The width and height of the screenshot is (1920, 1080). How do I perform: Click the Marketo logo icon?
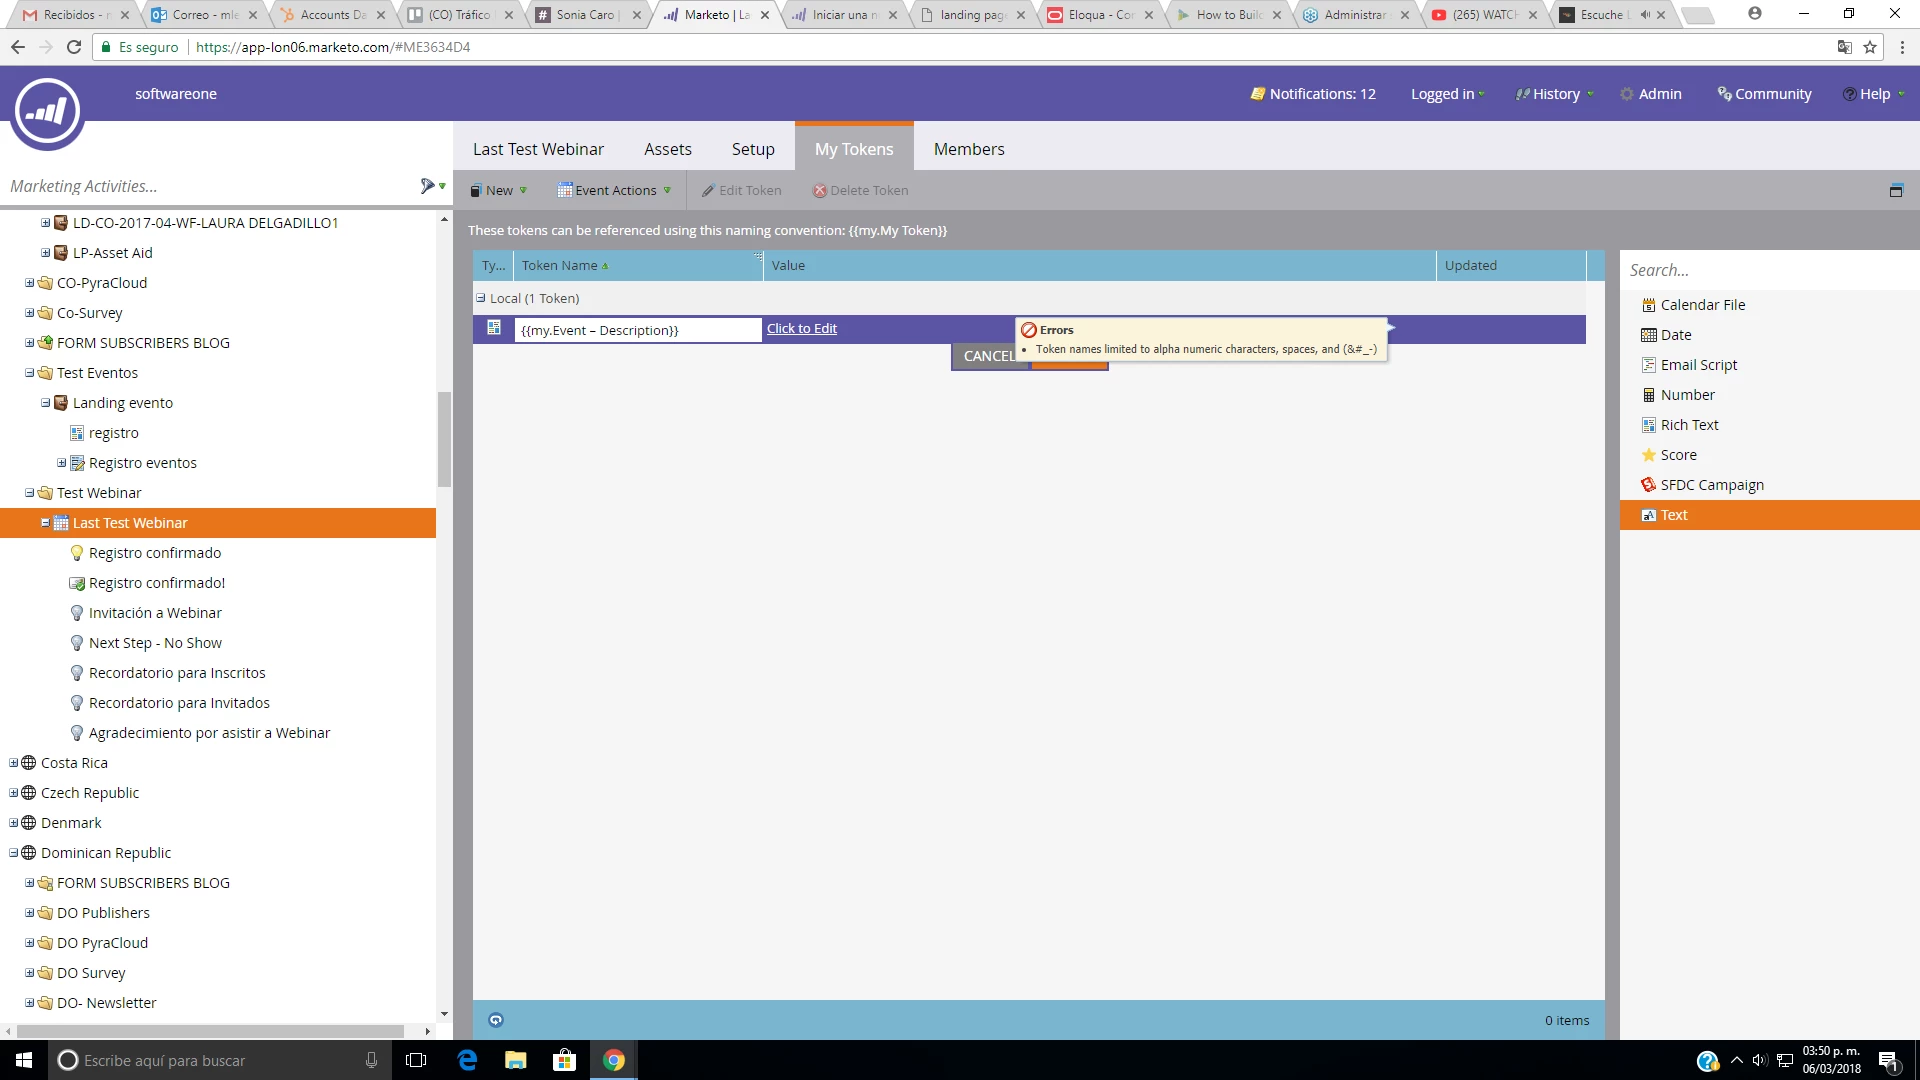[x=47, y=112]
